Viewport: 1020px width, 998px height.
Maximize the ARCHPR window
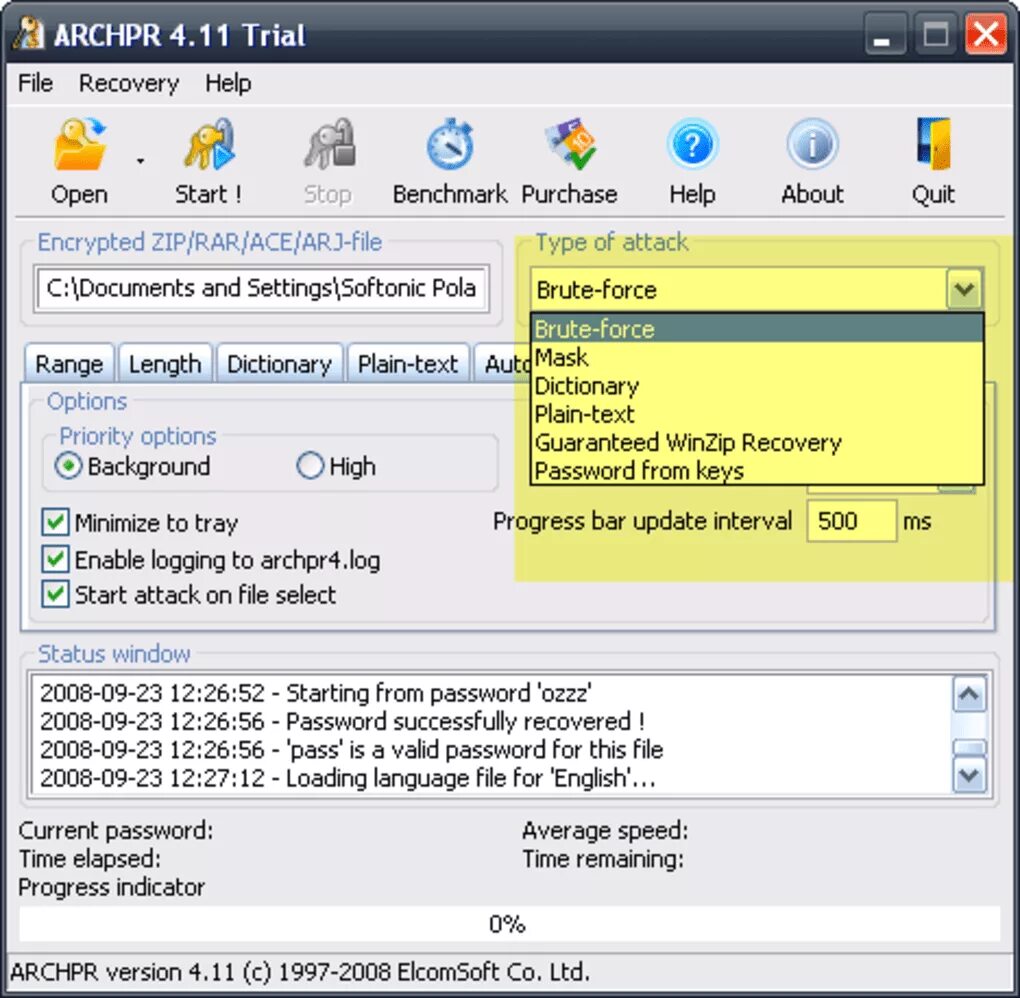coord(935,34)
